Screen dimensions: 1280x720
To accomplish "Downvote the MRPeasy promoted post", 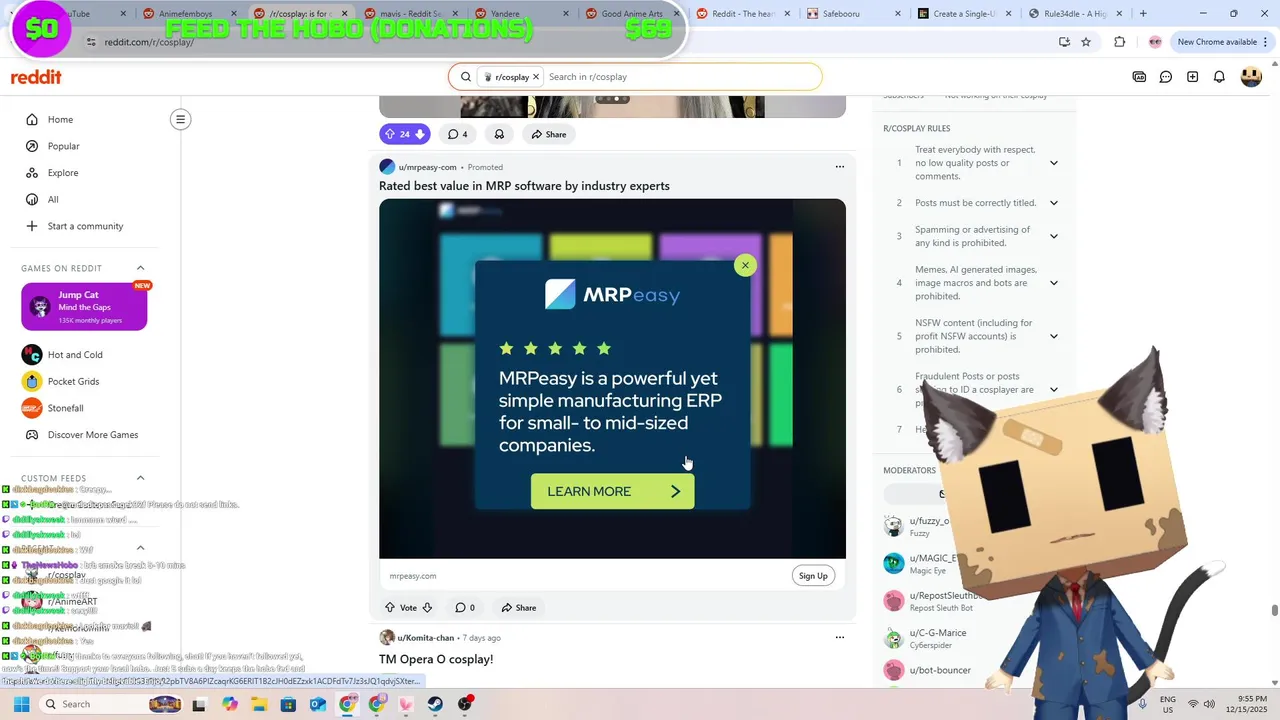I will [x=427, y=607].
